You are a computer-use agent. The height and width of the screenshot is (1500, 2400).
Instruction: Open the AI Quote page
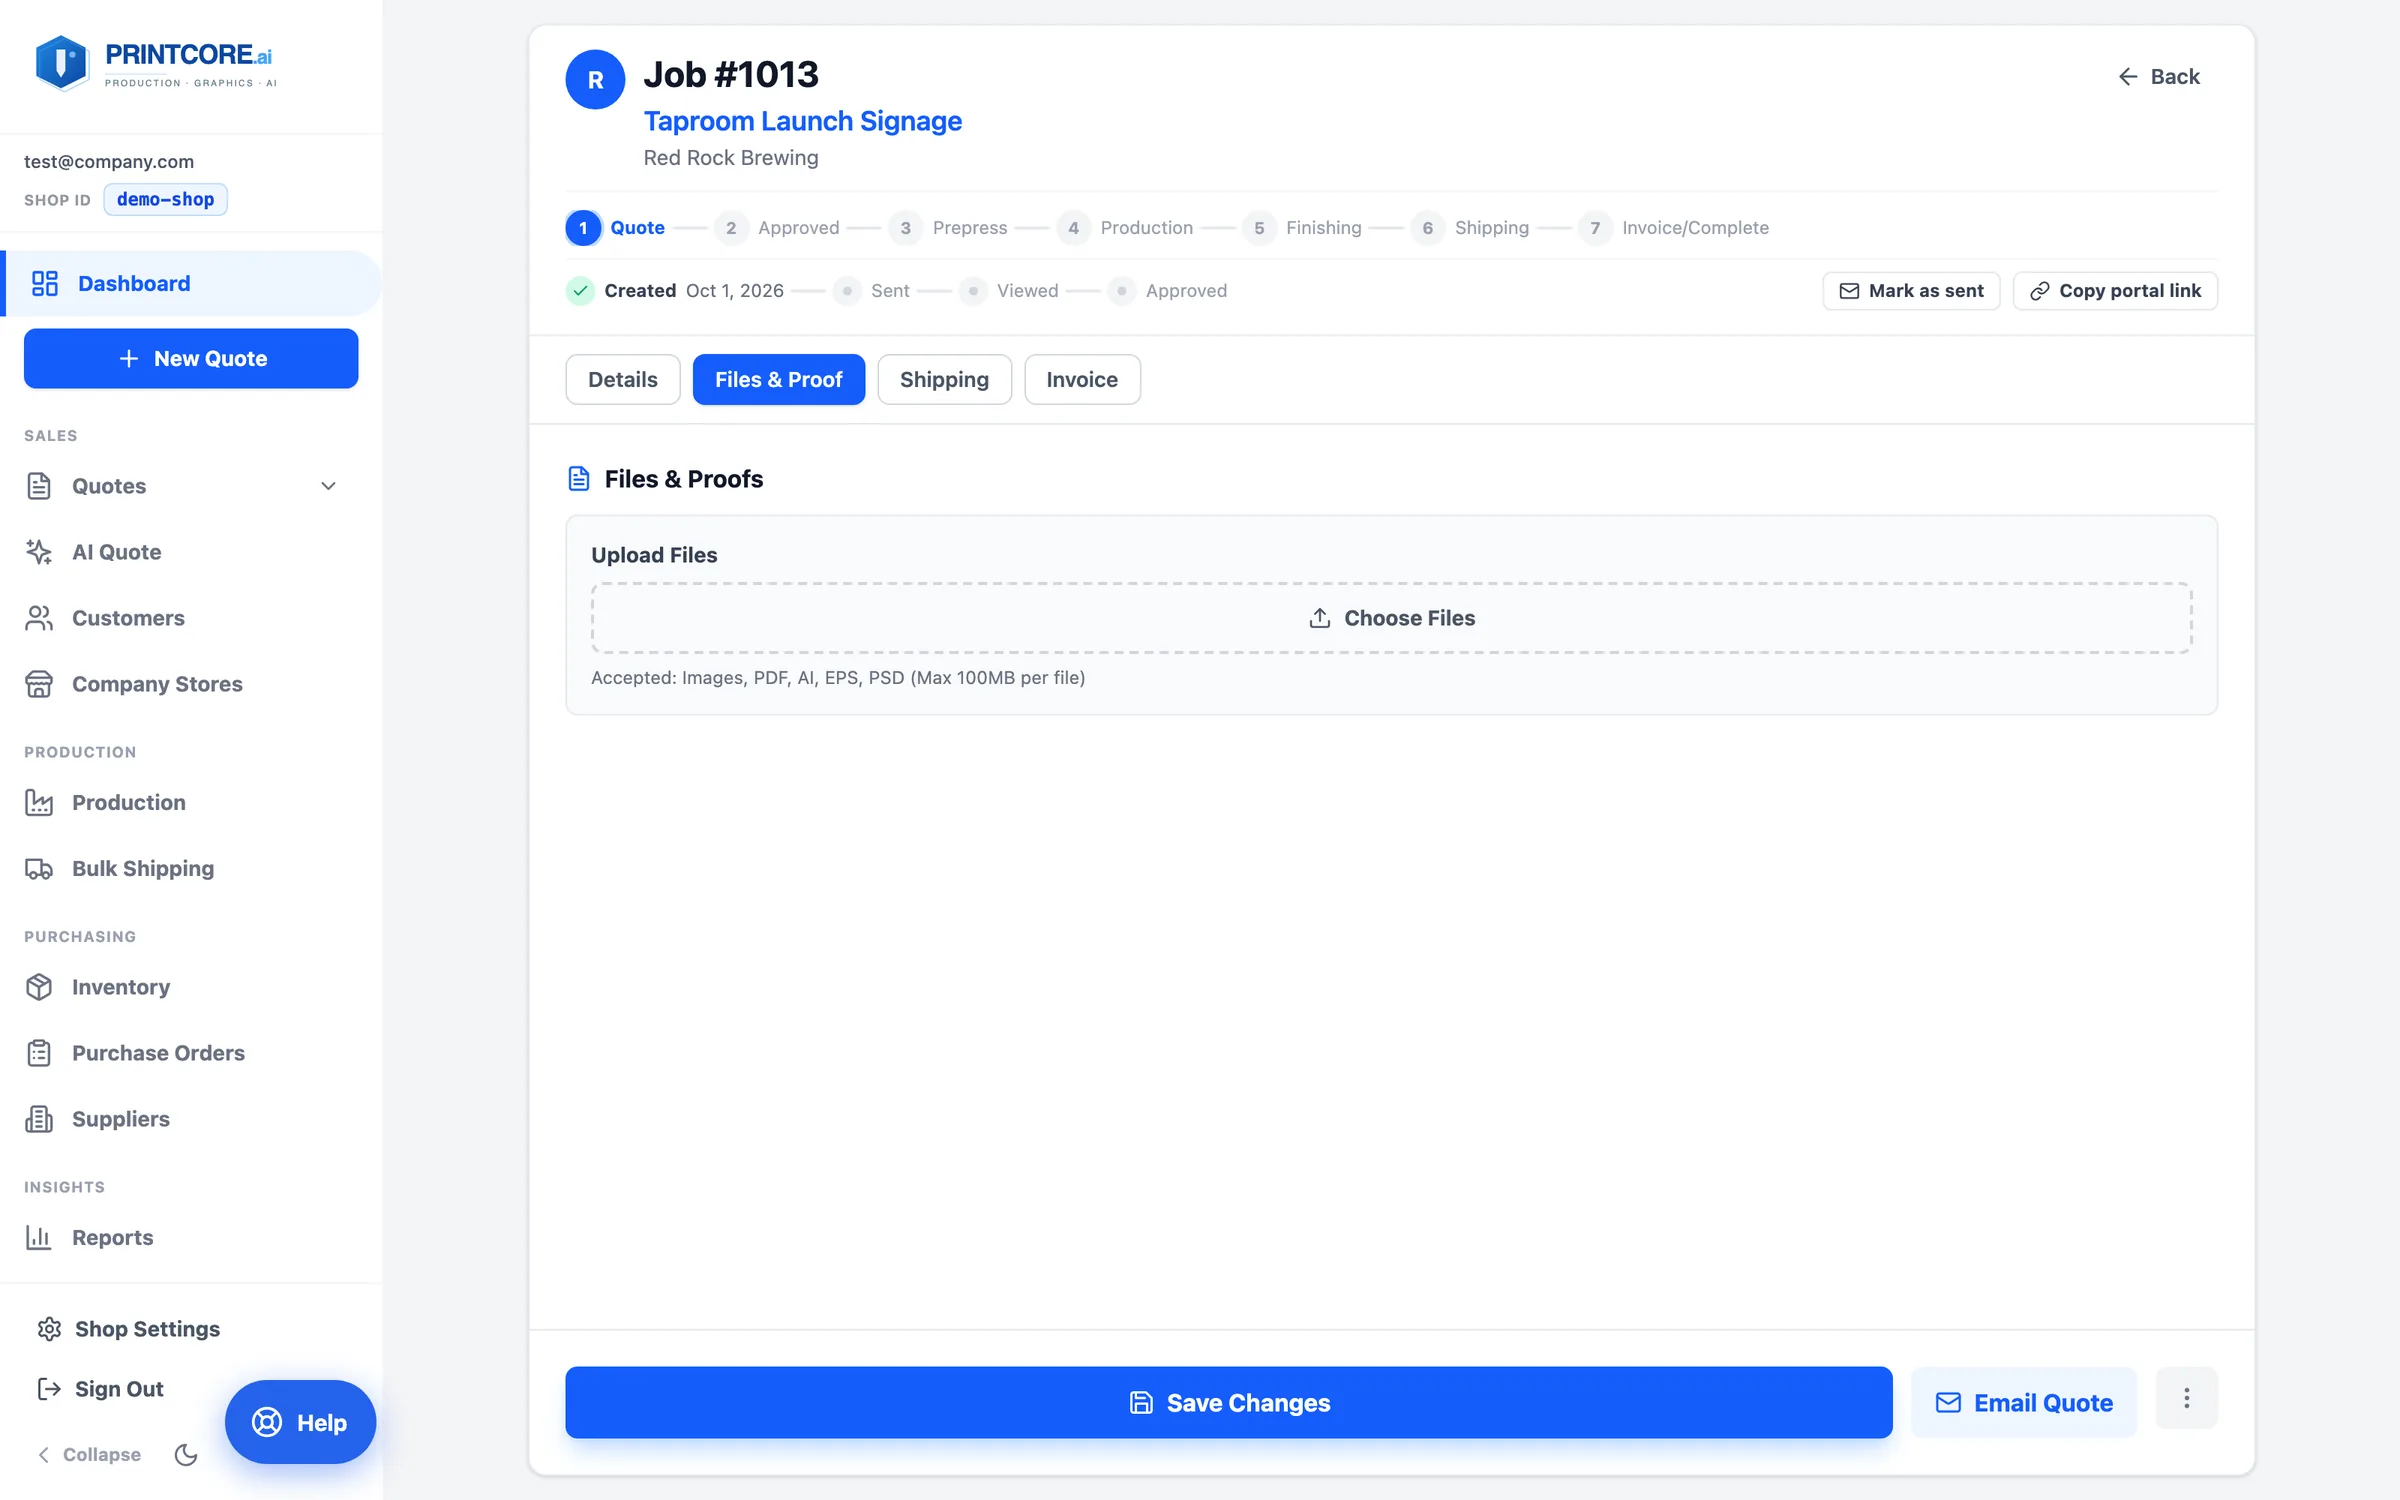(116, 552)
